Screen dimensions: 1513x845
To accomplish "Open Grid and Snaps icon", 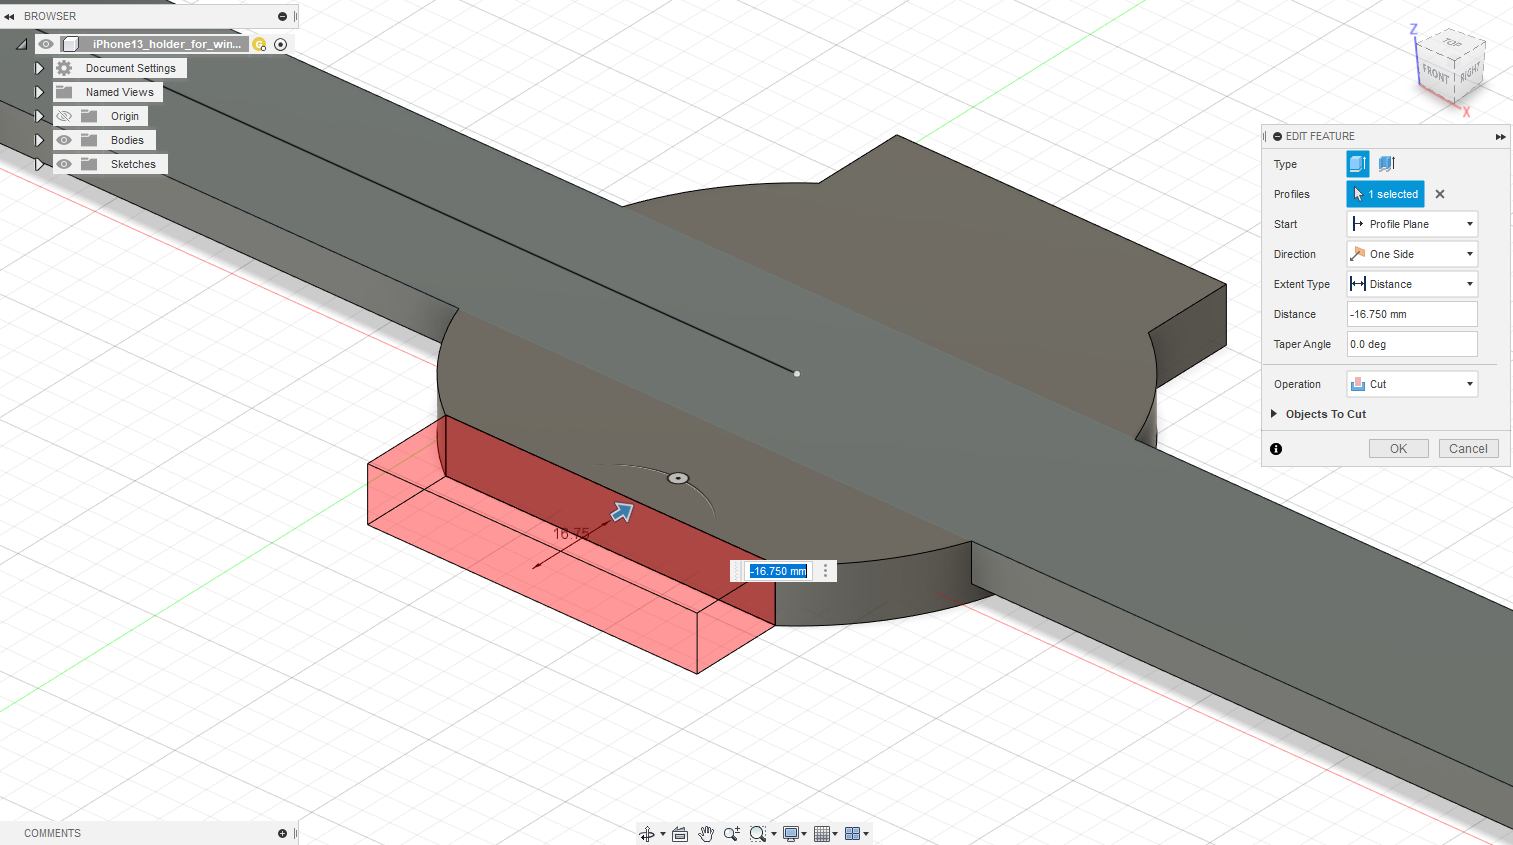I will 822,834.
